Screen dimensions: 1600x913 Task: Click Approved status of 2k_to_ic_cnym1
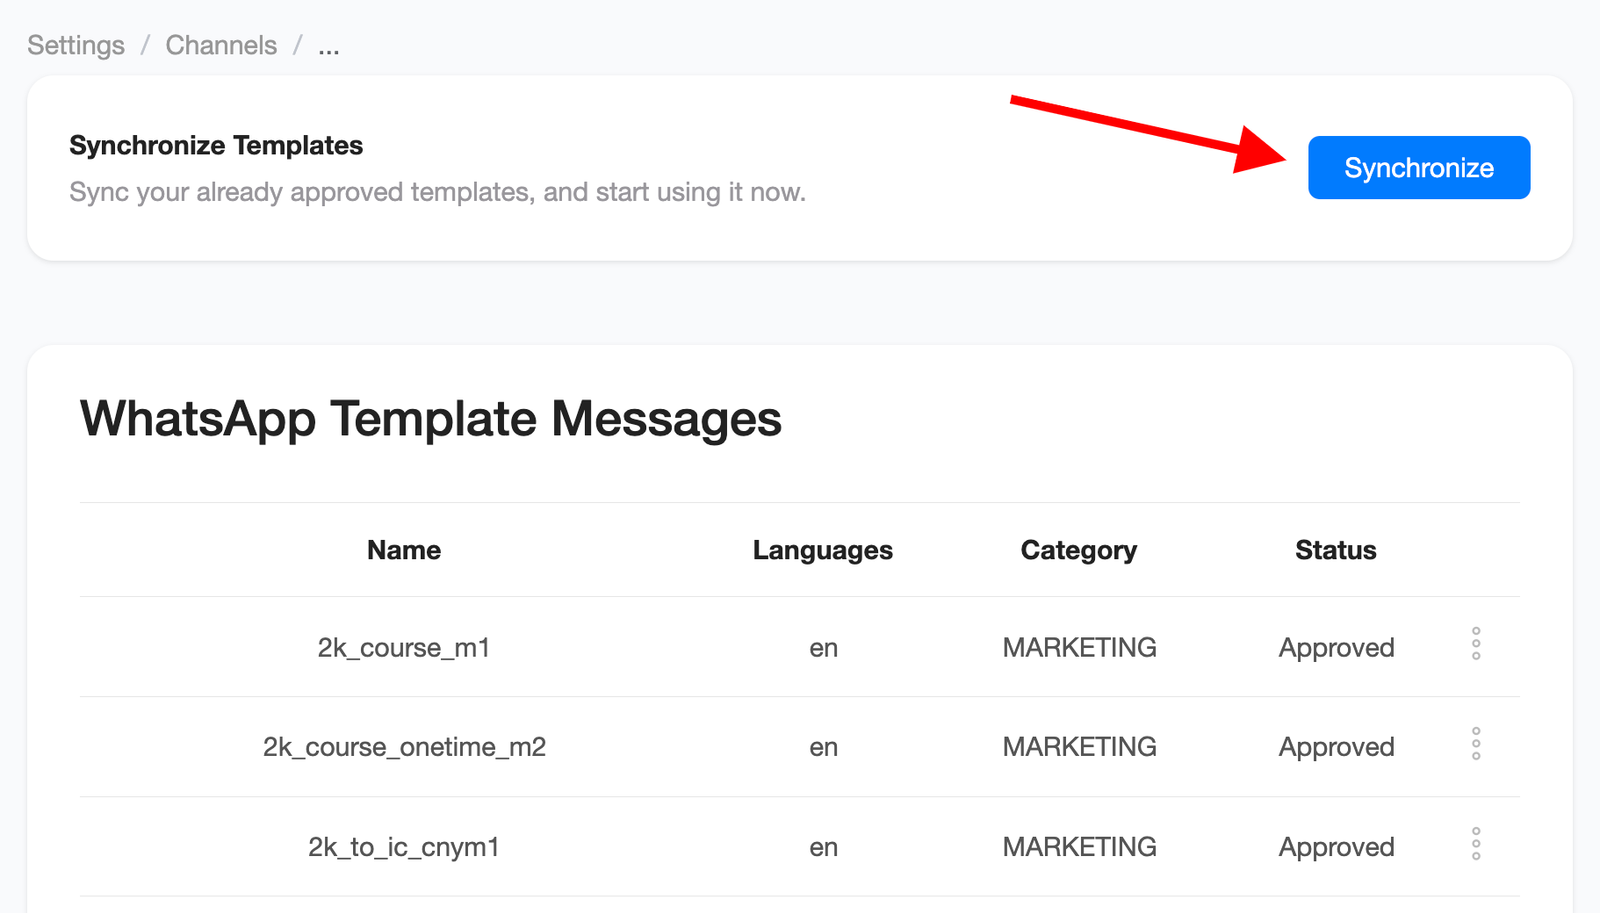1336,847
